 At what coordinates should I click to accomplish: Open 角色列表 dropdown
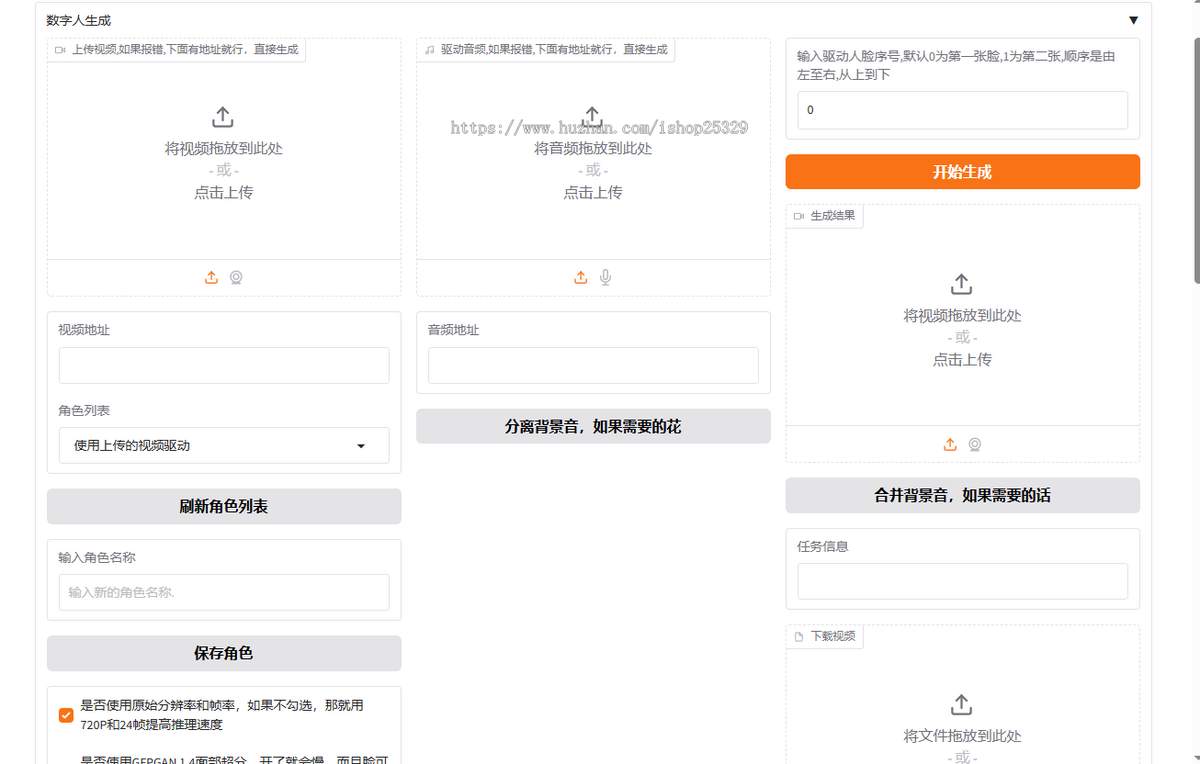[224, 446]
